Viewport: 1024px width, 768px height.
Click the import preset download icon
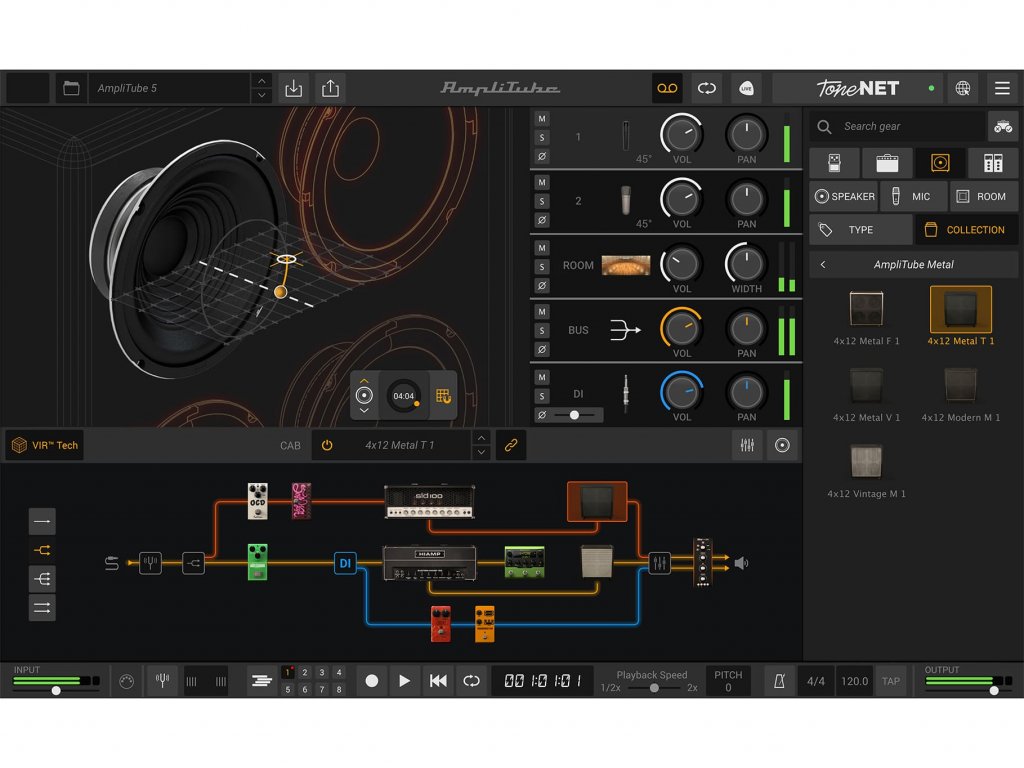[294, 88]
